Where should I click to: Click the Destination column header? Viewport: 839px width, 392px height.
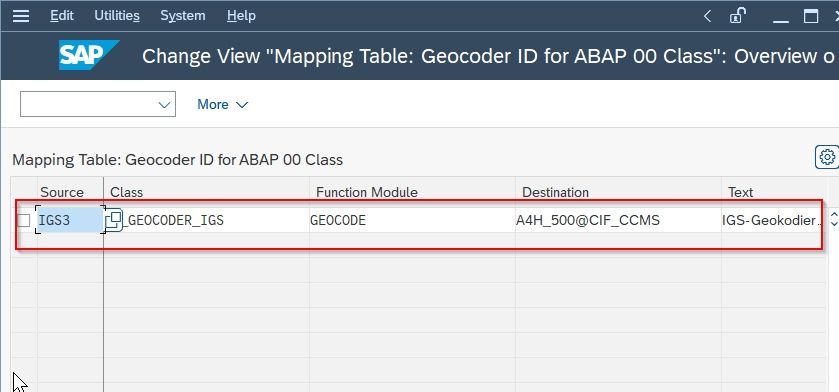[x=555, y=192]
